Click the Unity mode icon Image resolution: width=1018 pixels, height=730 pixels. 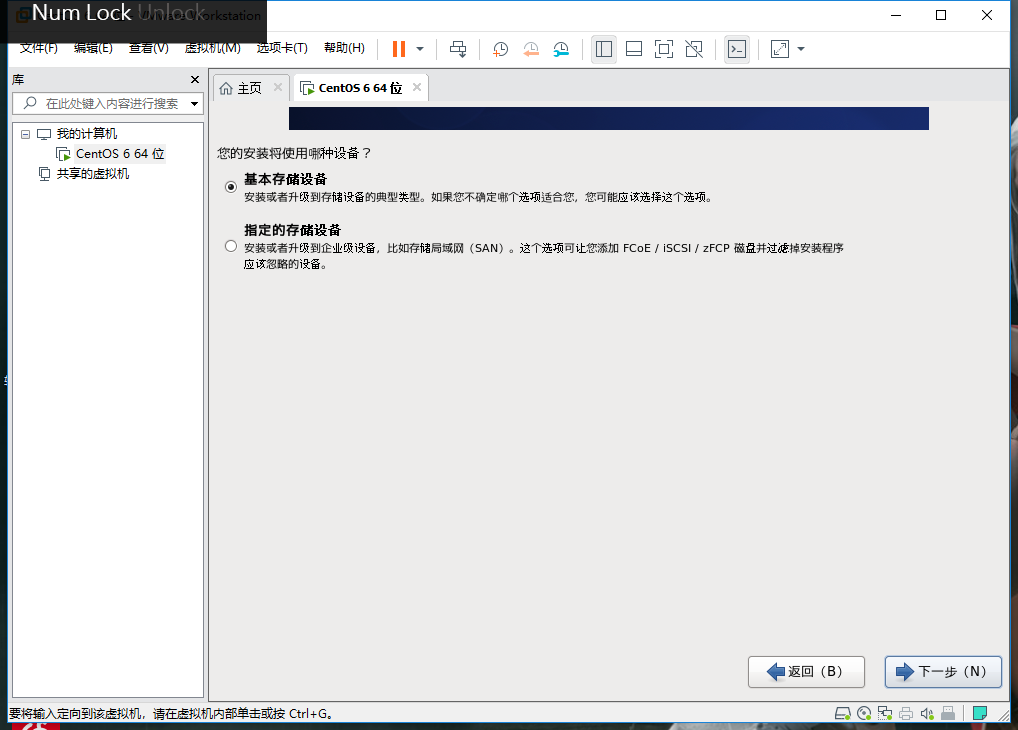click(x=694, y=49)
